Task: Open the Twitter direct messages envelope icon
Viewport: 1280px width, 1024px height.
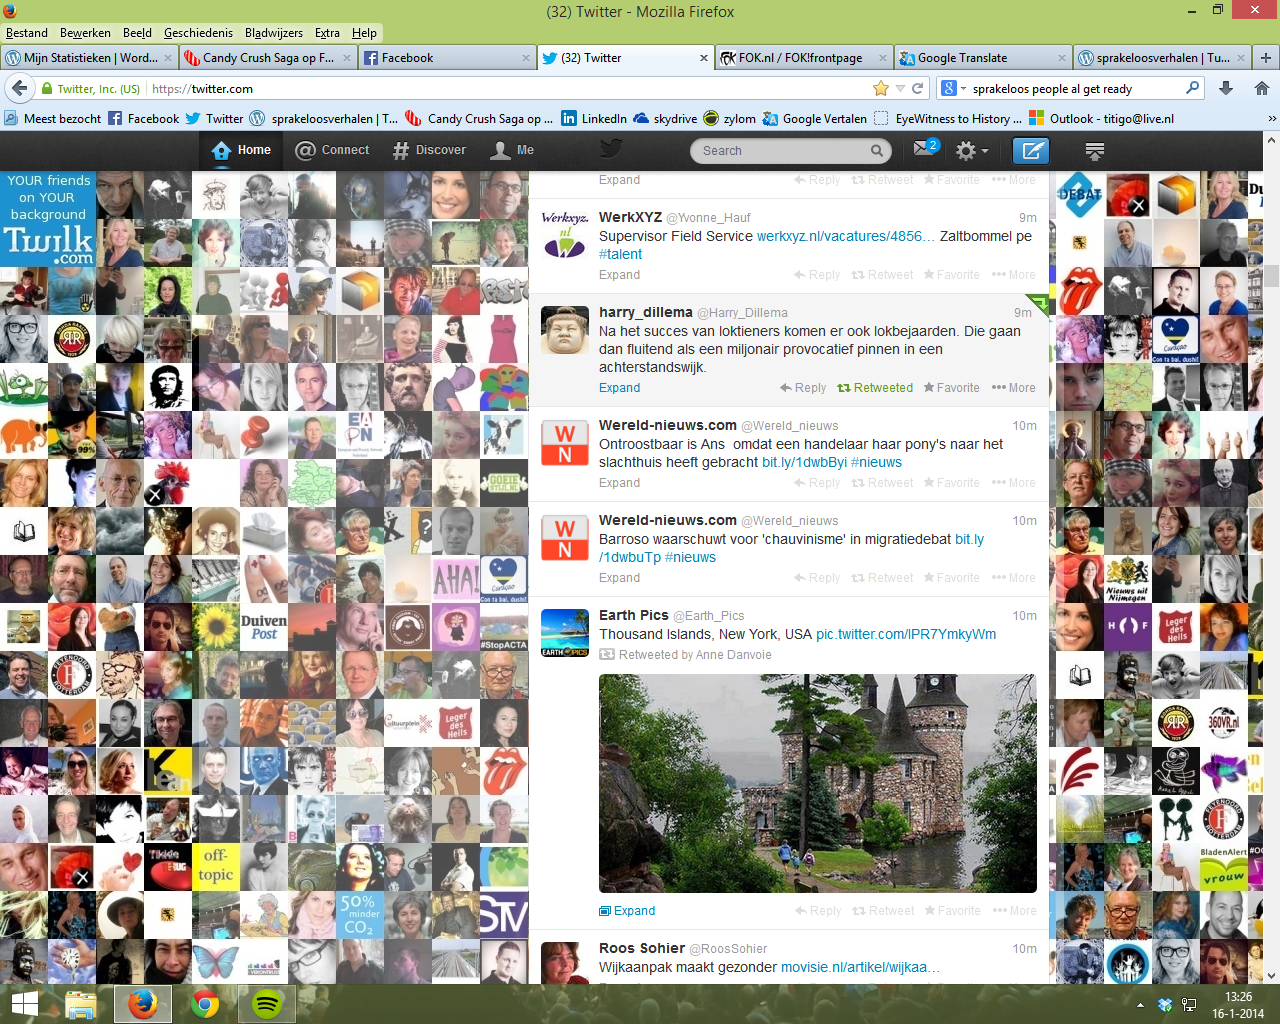Action: click(923, 149)
